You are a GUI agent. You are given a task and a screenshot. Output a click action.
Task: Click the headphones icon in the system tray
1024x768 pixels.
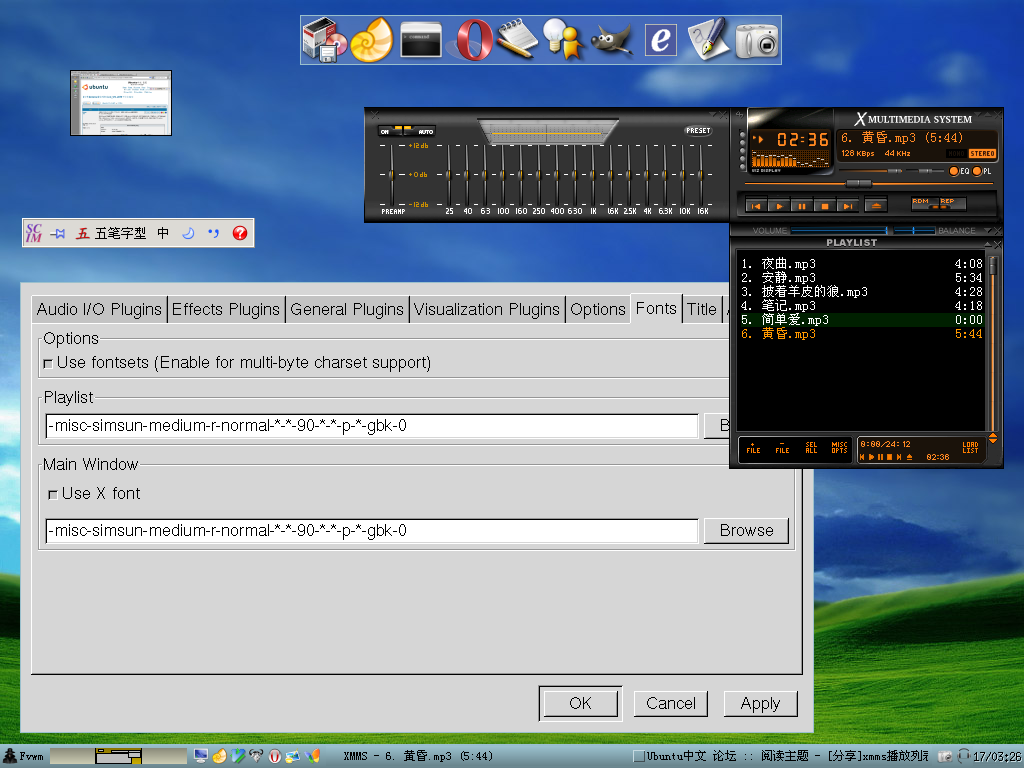click(x=963, y=756)
